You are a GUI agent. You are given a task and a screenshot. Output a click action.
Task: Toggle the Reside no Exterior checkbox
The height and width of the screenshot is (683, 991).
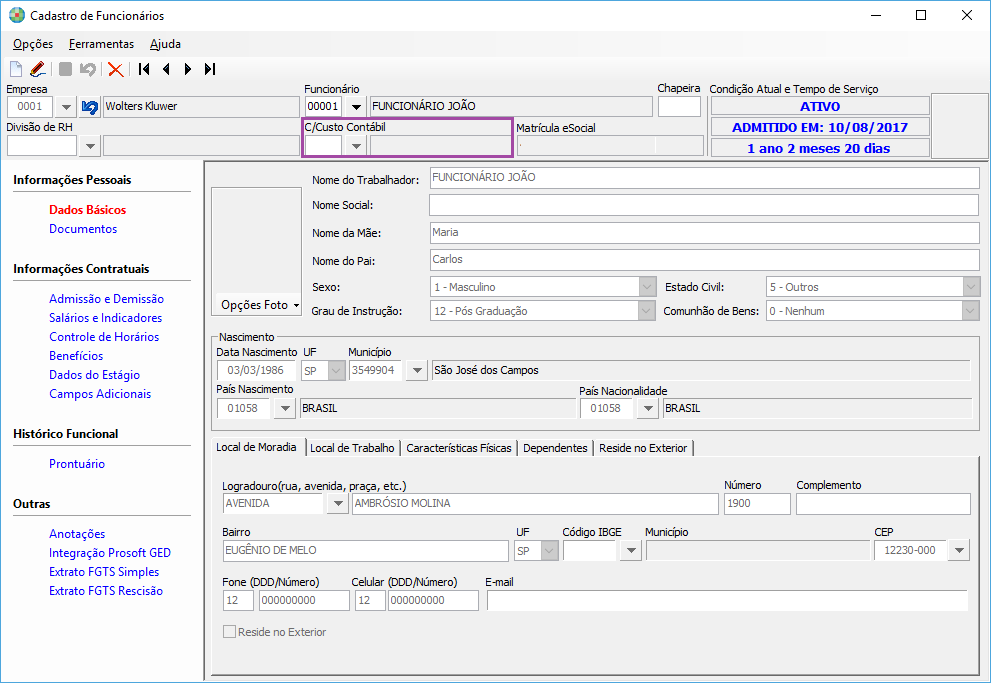[230, 632]
